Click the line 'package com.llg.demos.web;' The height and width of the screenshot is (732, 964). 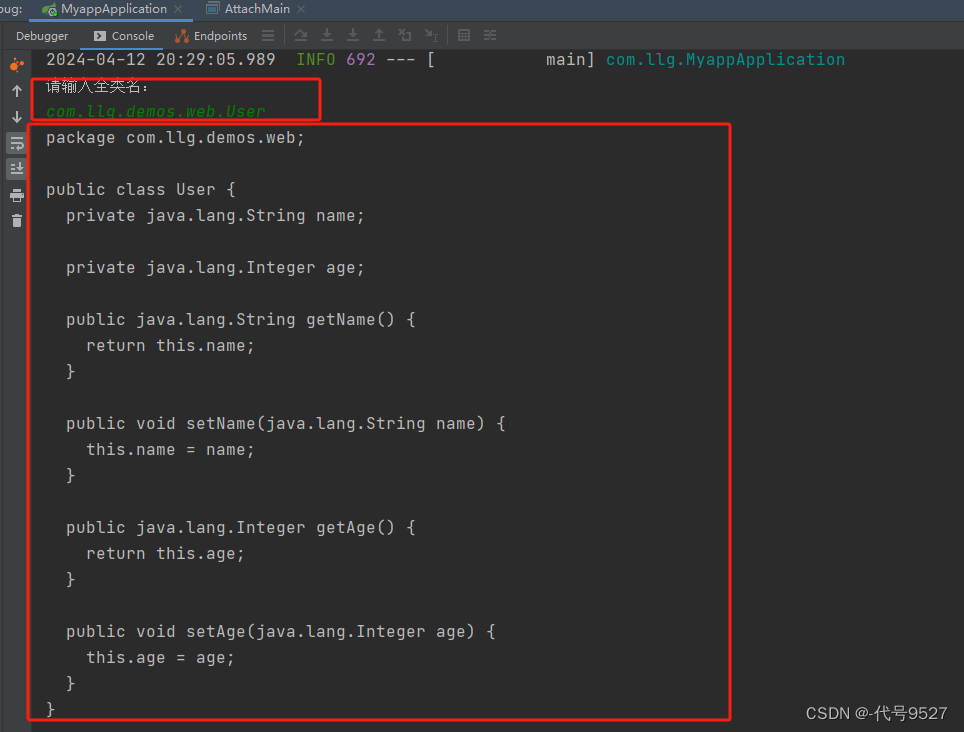(175, 138)
